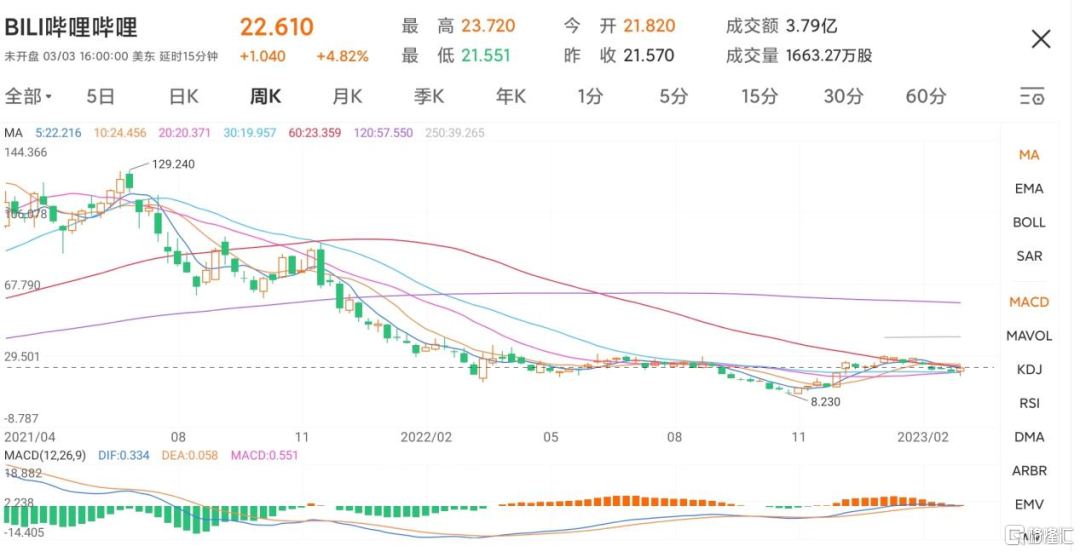
Task: Select the 年K yearly candlestick tab
Action: (511, 96)
